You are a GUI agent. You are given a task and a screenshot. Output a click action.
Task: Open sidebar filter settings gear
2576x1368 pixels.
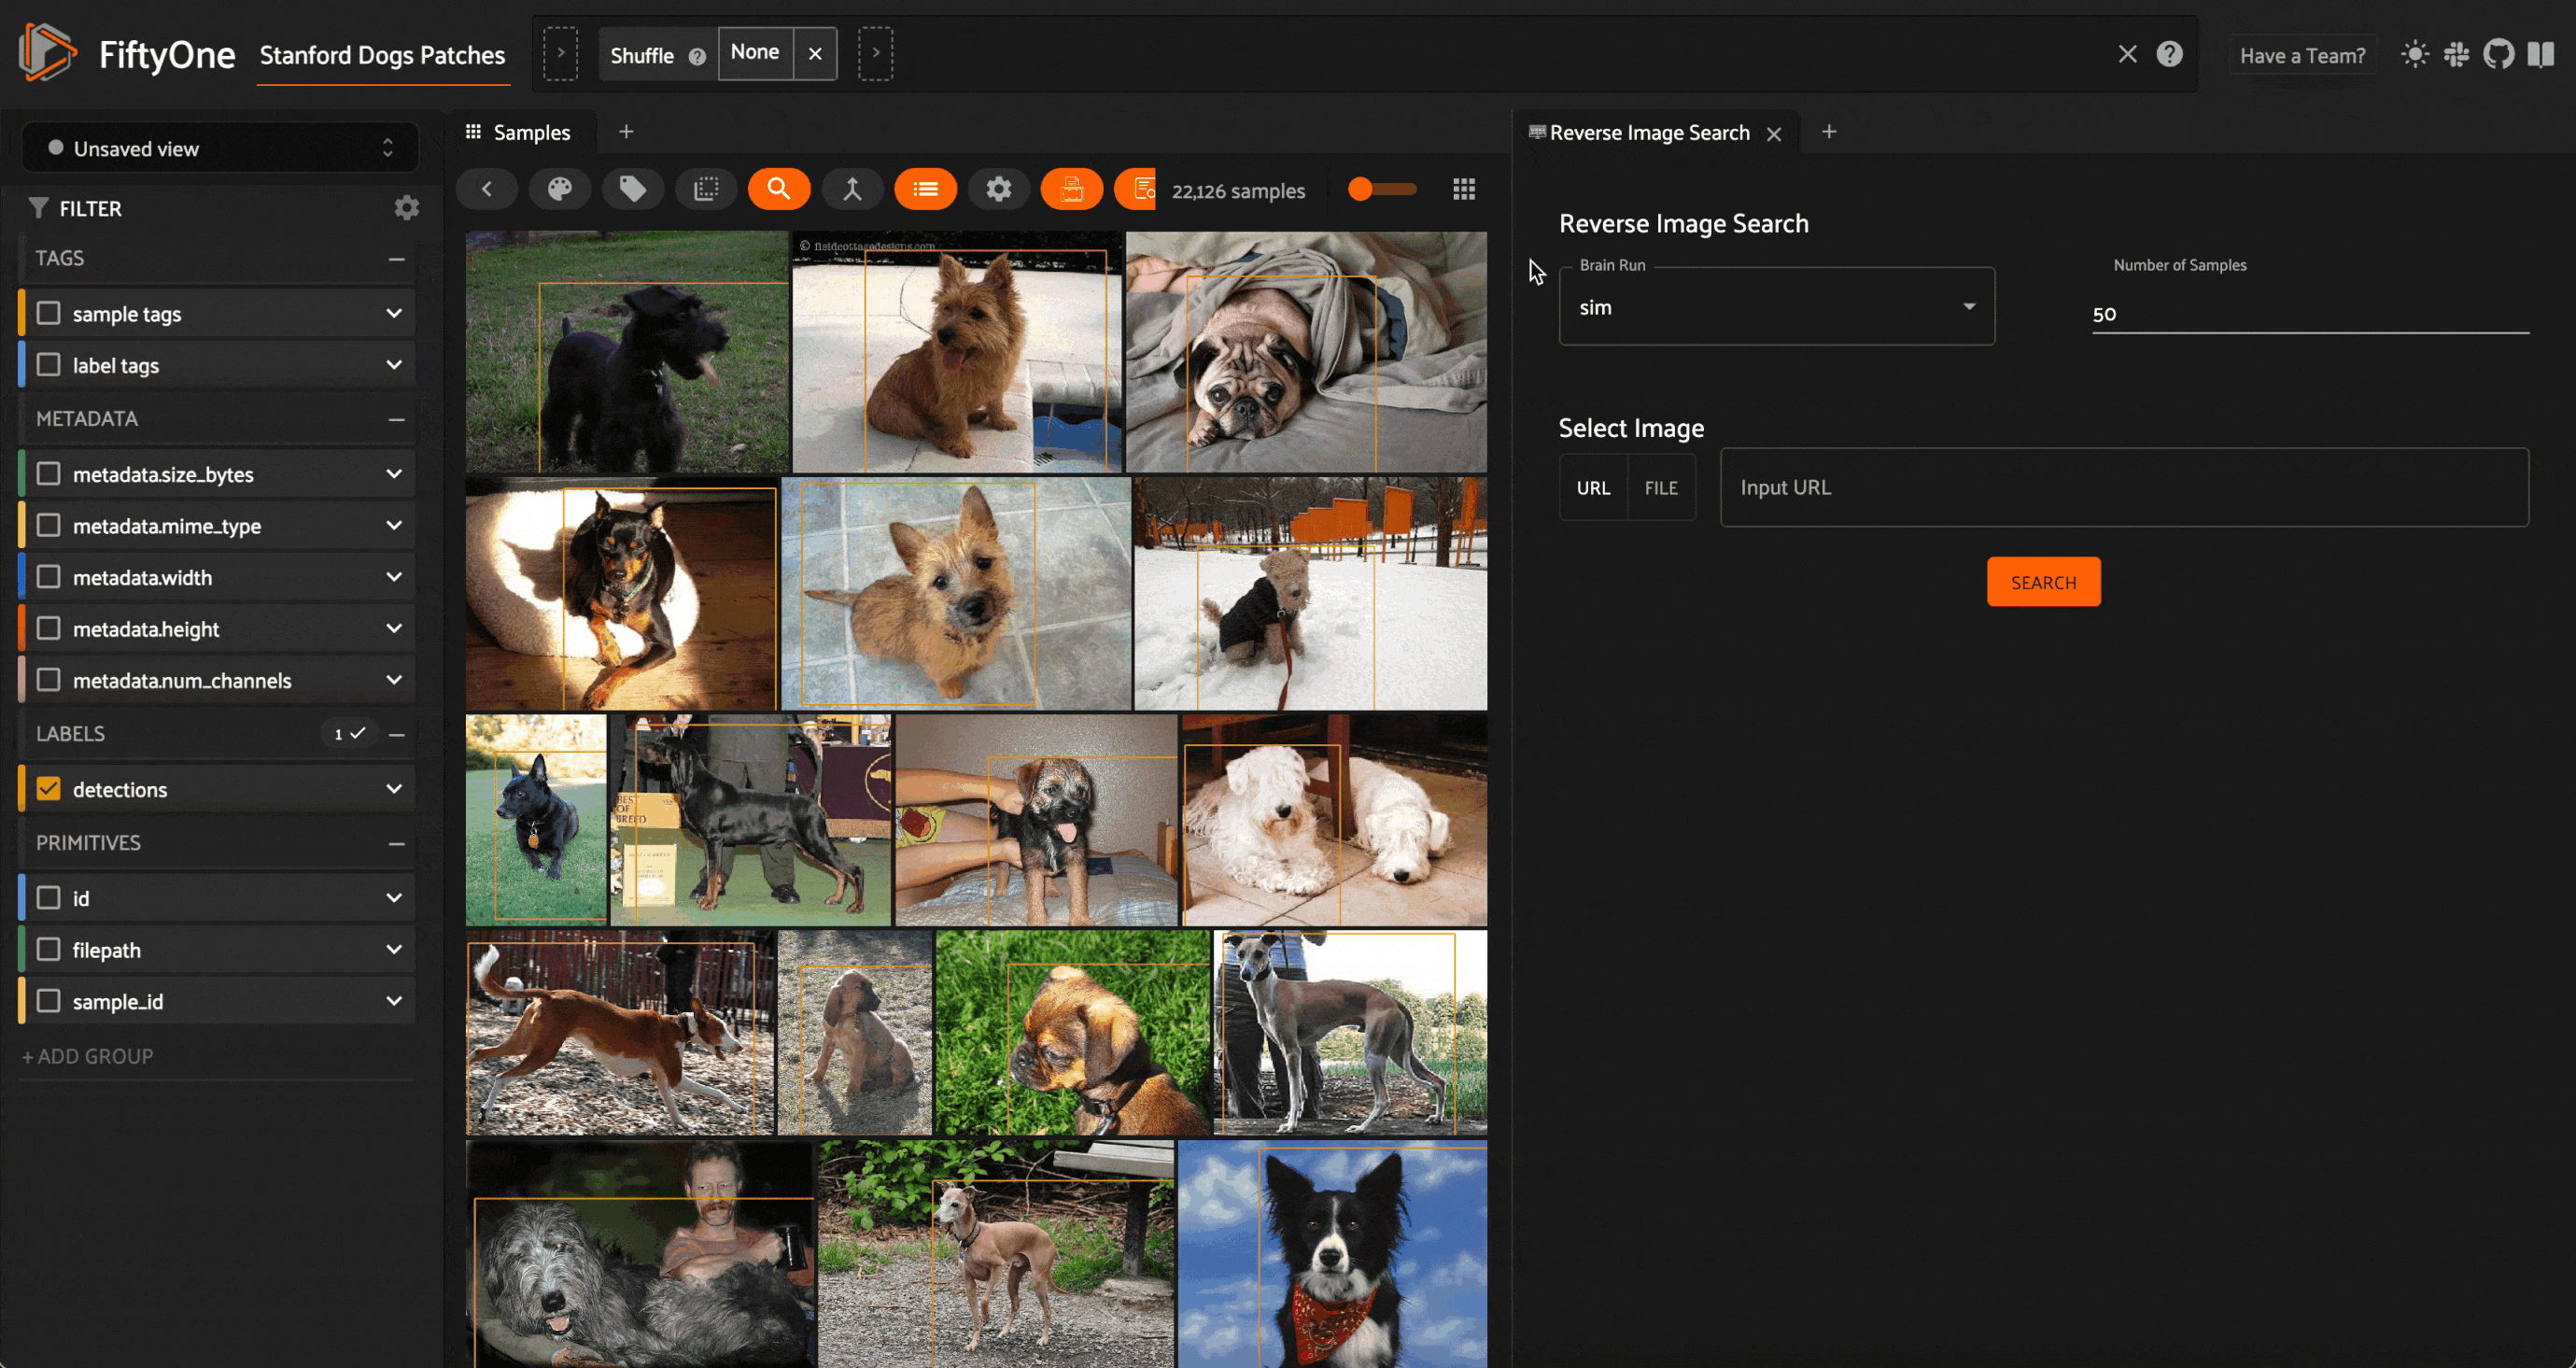pos(406,208)
